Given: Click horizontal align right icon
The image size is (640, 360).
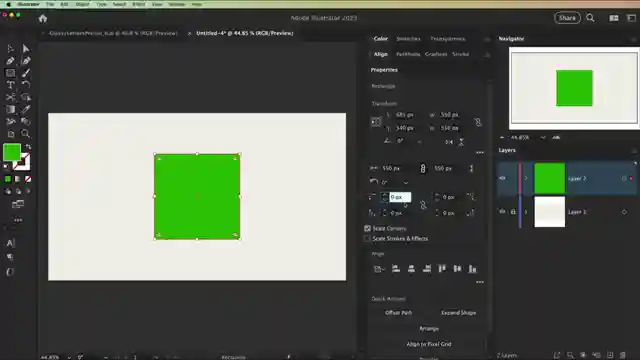Looking at the screenshot, I should (x=427, y=269).
